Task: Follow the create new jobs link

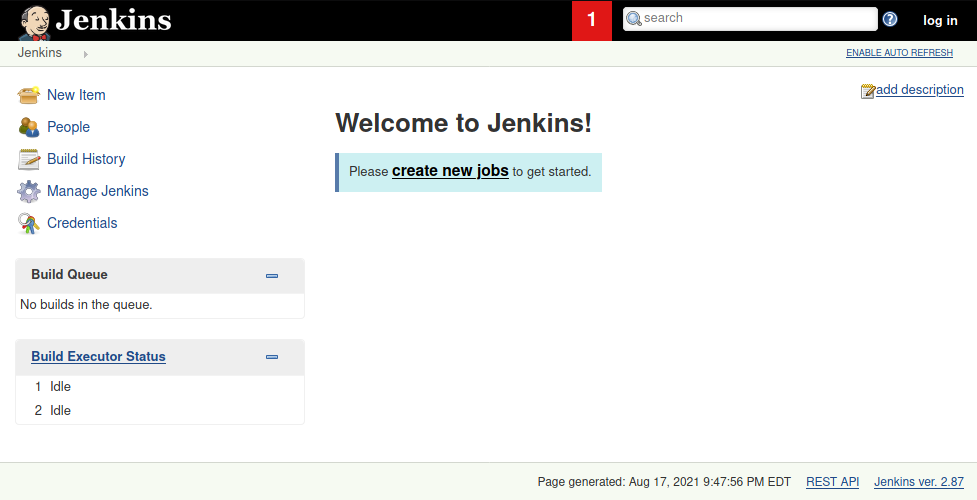Action: pyautogui.click(x=450, y=171)
